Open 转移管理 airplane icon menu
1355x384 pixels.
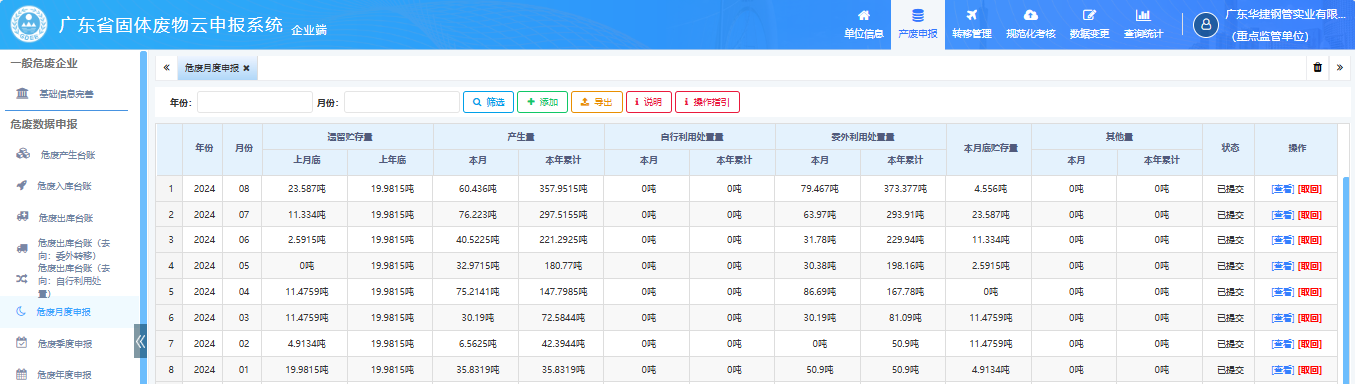point(971,24)
